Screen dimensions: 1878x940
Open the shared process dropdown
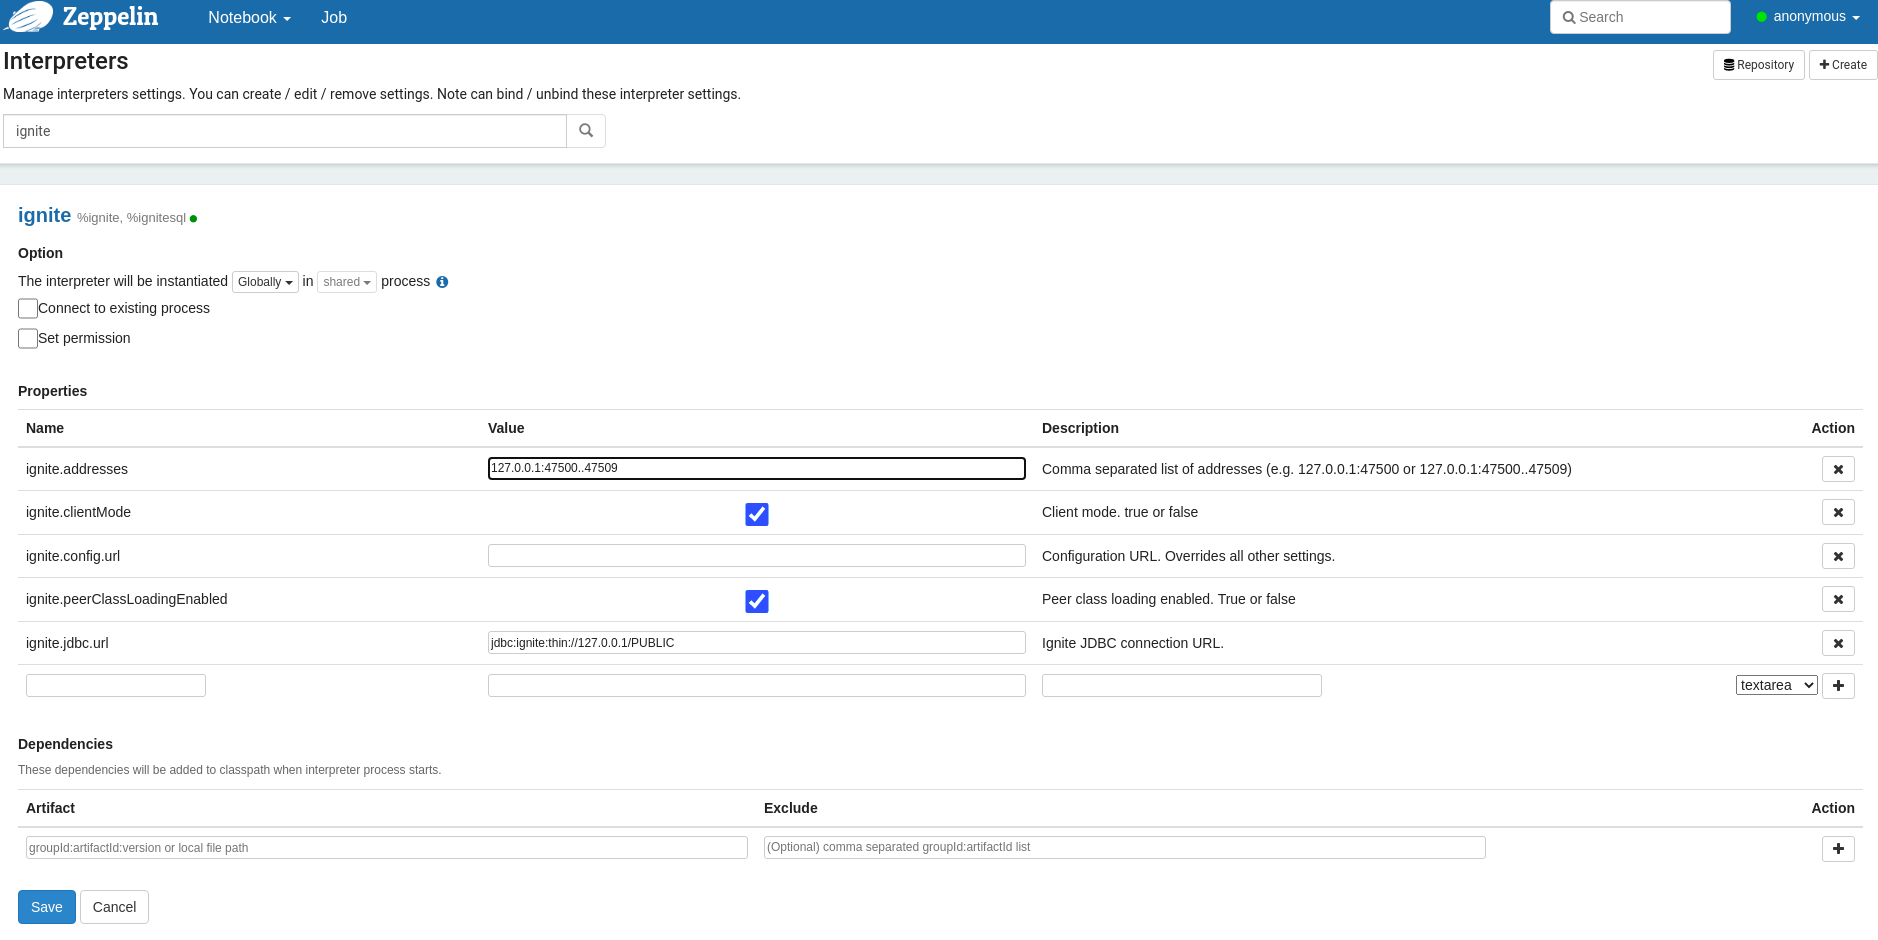(347, 282)
